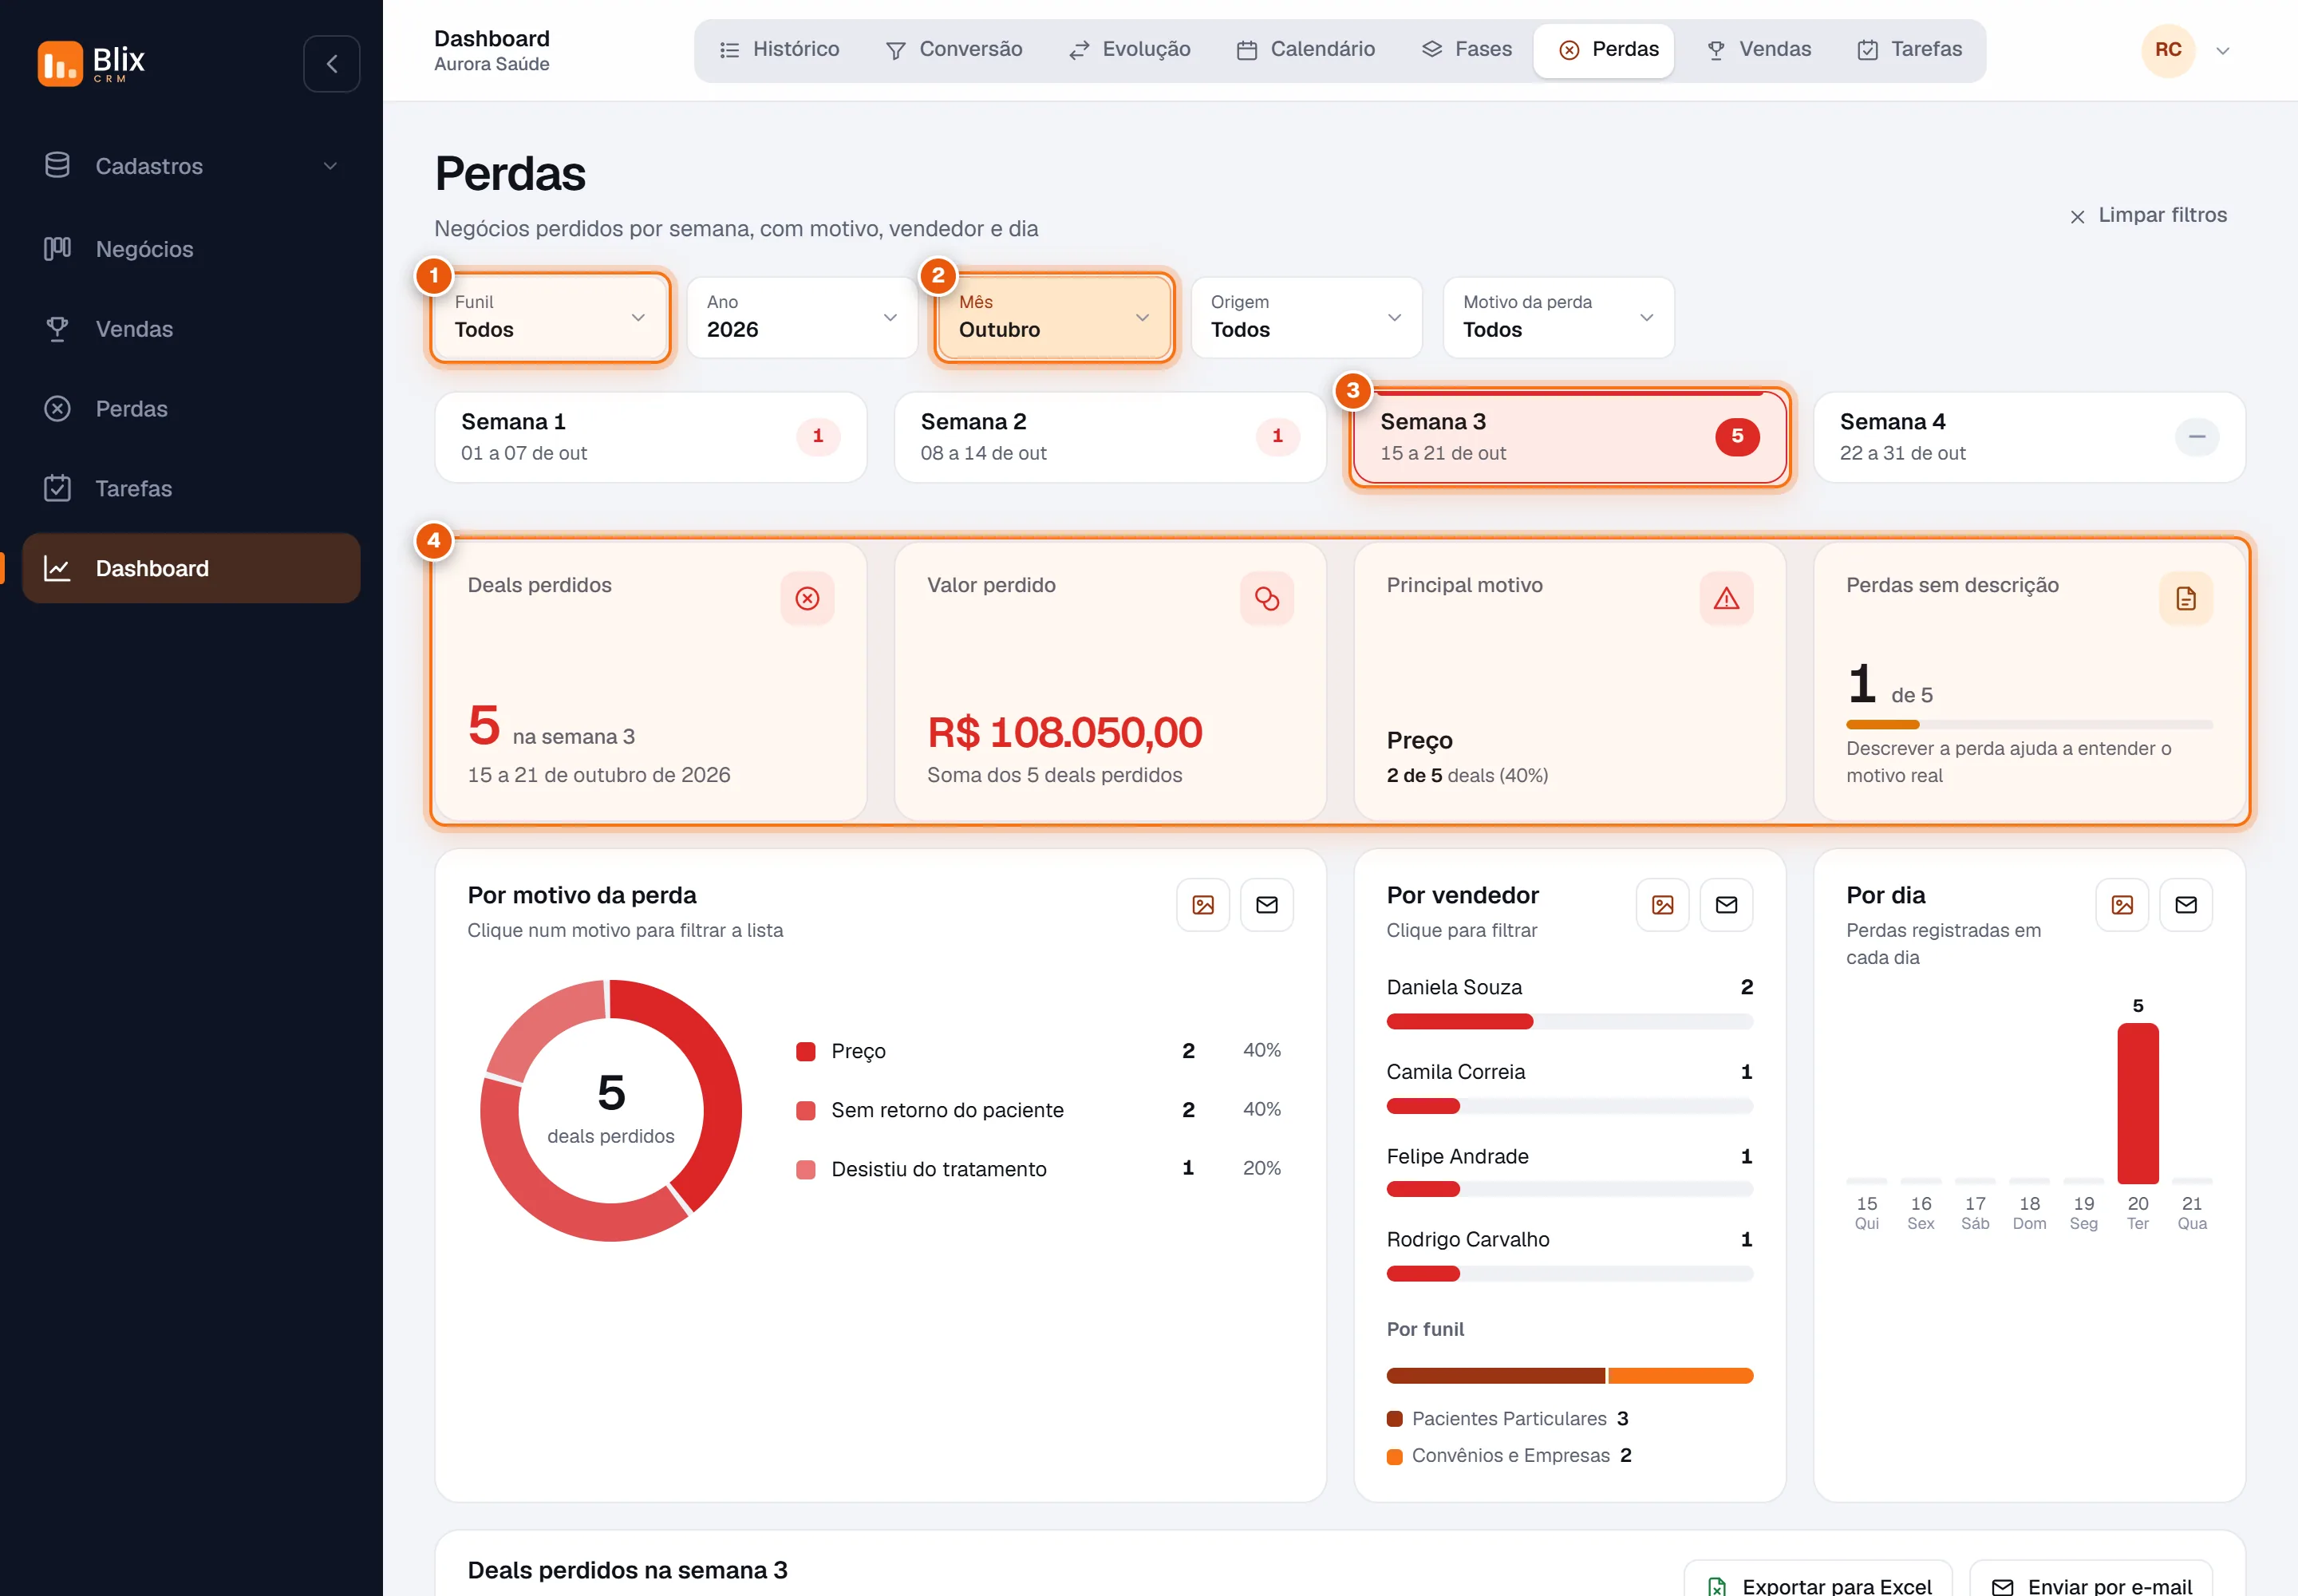Image resolution: width=2298 pixels, height=1596 pixels.
Task: Open Tarefas in the sidebar
Action: pos(191,489)
